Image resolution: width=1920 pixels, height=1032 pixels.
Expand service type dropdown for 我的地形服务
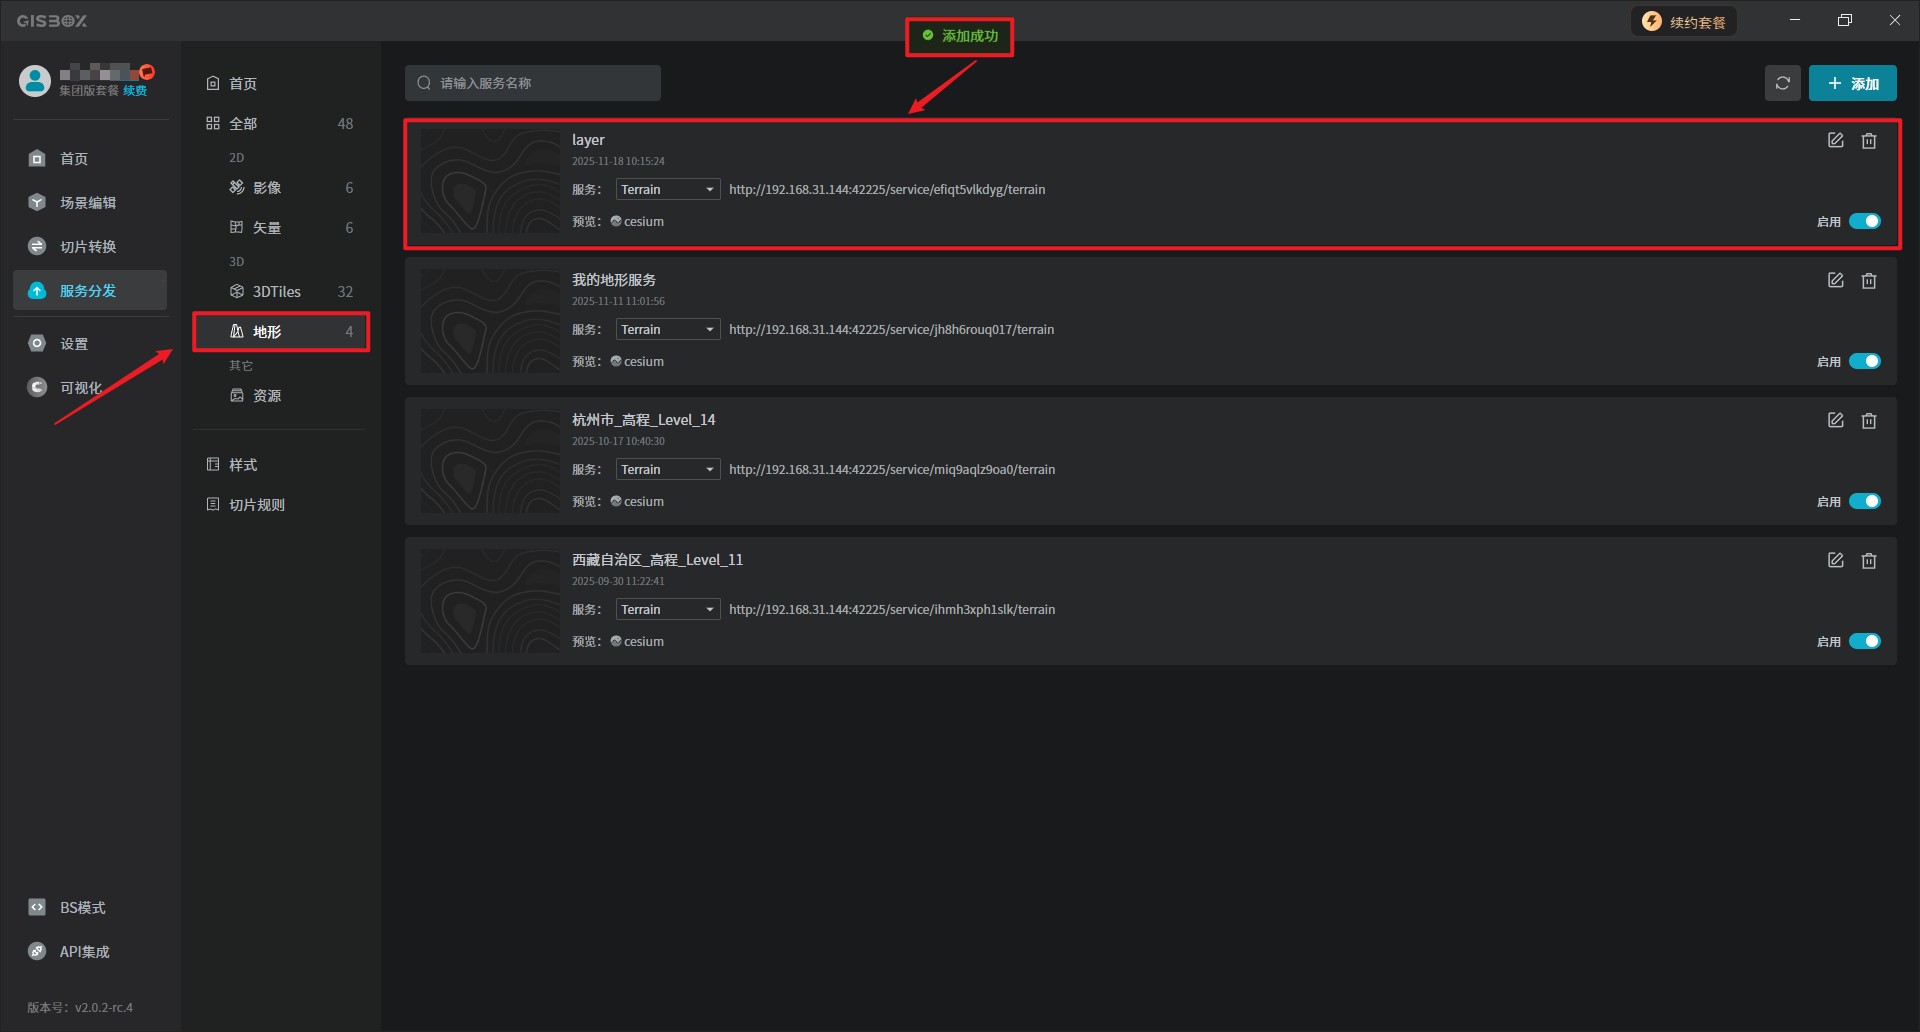pyautogui.click(x=667, y=330)
